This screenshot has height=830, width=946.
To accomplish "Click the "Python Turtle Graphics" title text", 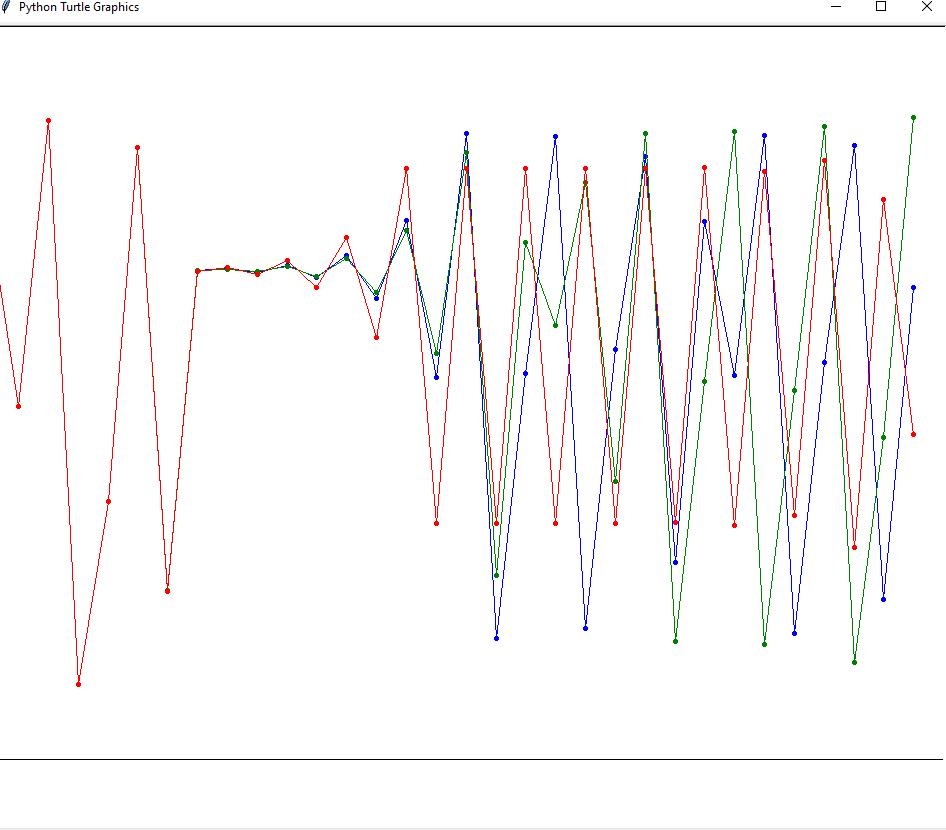I will (x=79, y=7).
